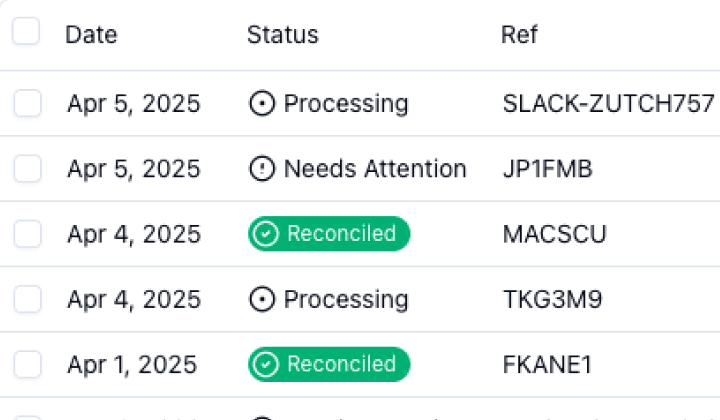Viewport: 720px width, 420px height.
Task: Open the JP1FMB reference
Action: coord(547,169)
